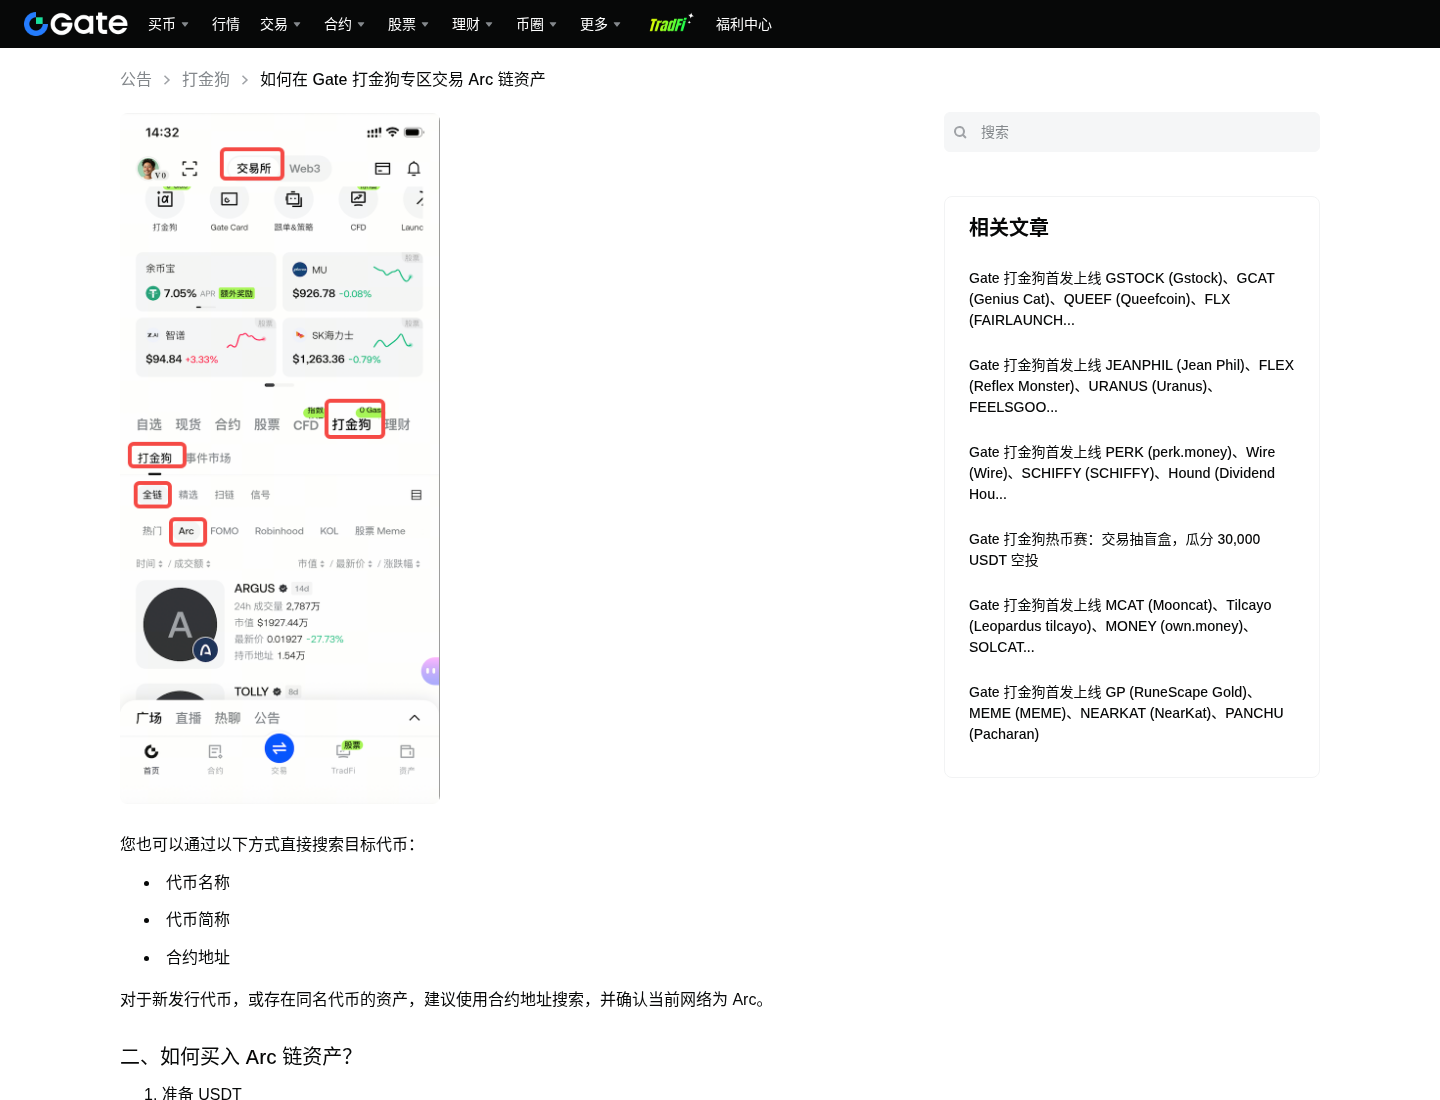
Task: Open the GP, MEME, NEARKAT first-listing article
Action: [1132, 713]
